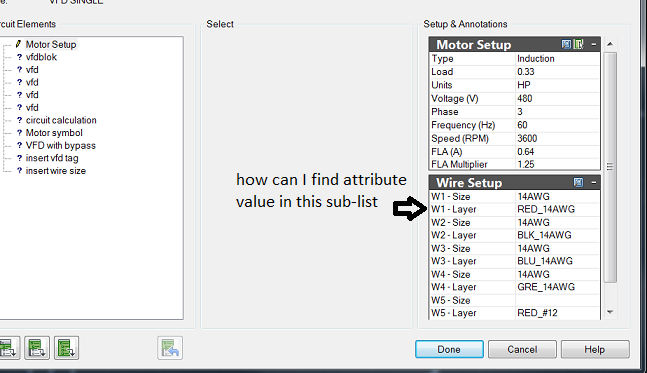Image resolution: width=647 pixels, height=373 pixels.
Task: Collapse the Wire Setup section
Action: pos(594,182)
